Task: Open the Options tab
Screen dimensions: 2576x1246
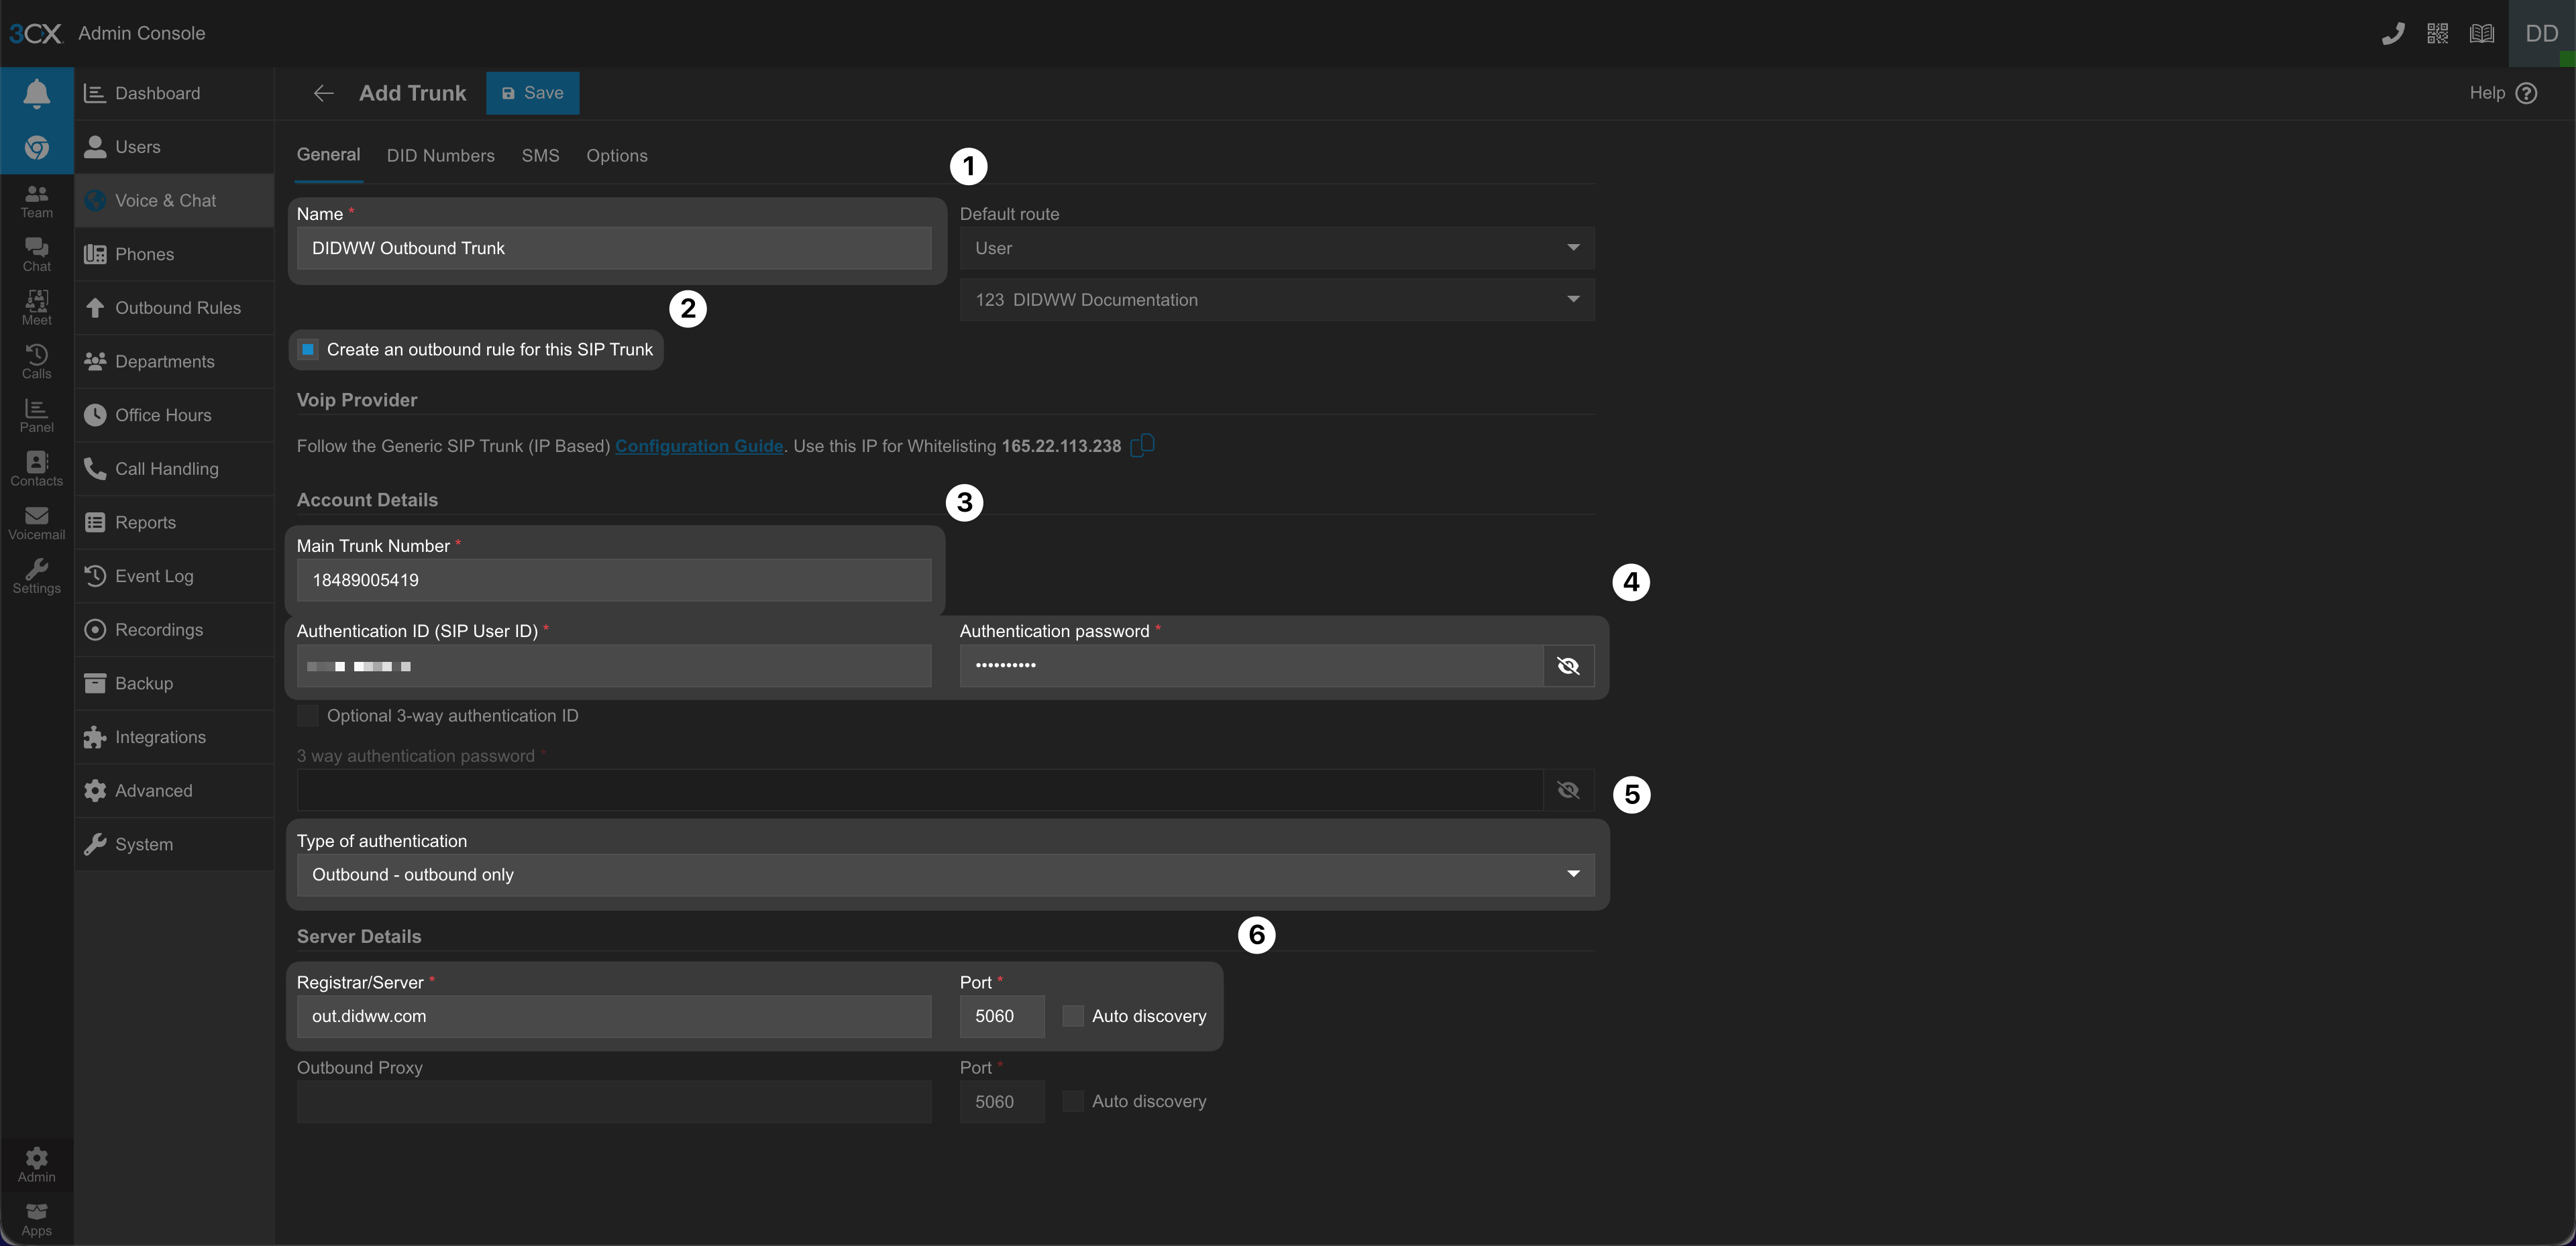Action: tap(616, 156)
